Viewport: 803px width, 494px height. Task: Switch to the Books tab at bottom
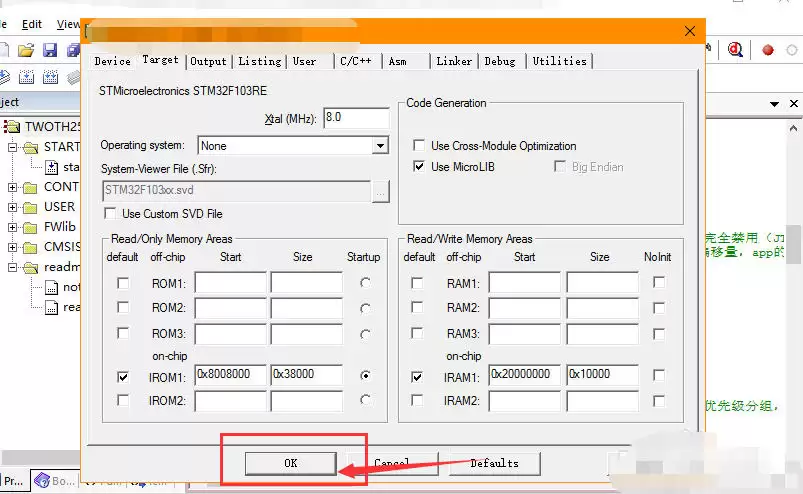pyautogui.click(x=55, y=481)
